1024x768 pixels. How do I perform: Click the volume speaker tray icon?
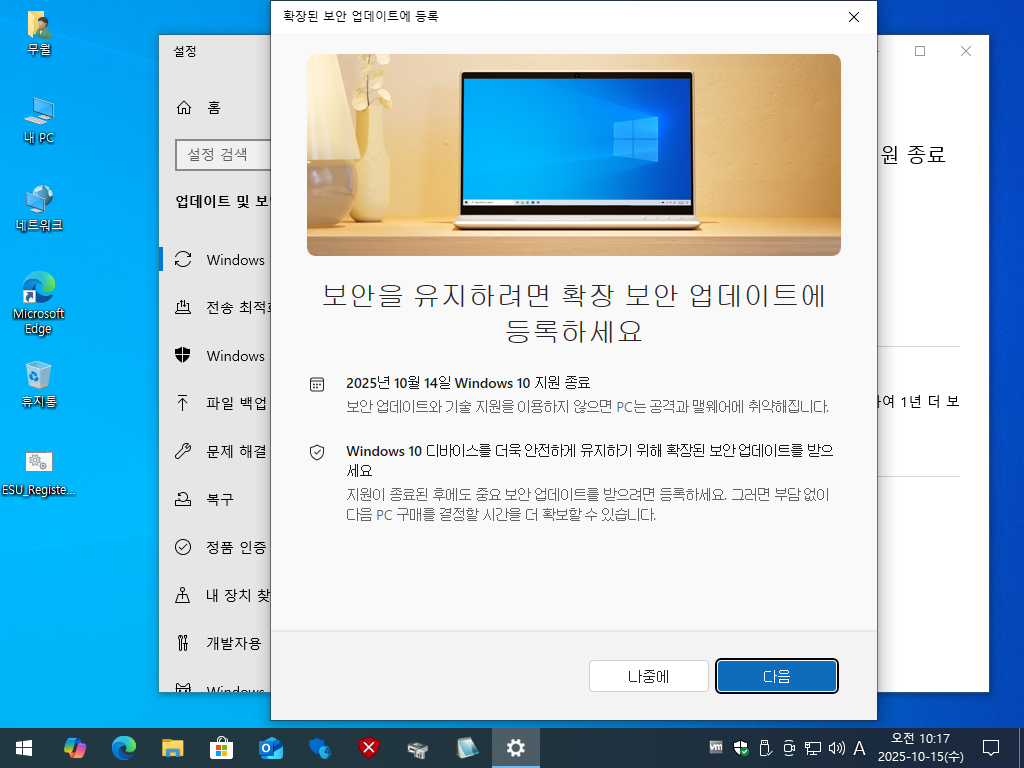[x=836, y=748]
